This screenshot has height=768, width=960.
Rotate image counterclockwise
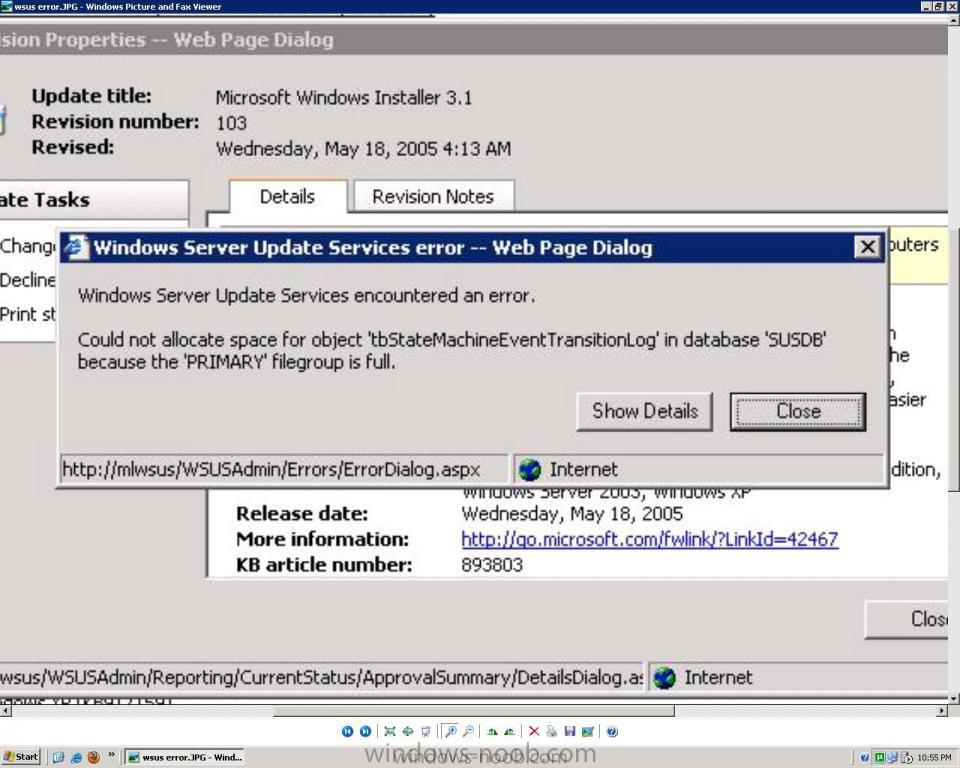509,731
